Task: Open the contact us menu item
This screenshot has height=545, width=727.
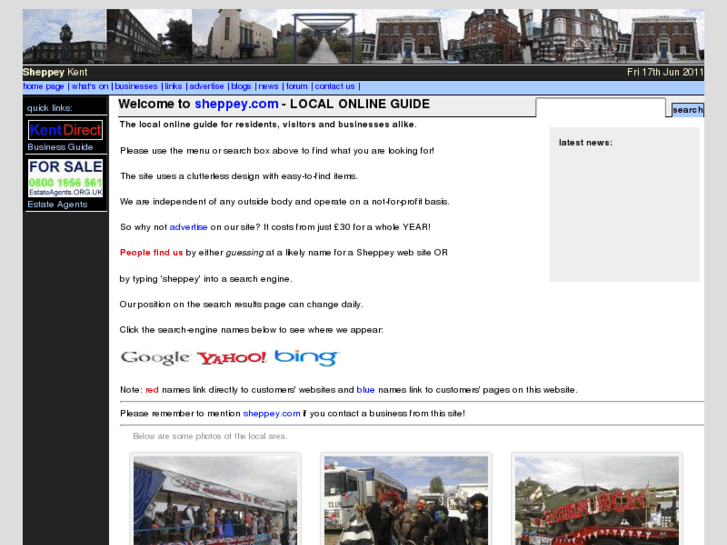Action: (335, 86)
